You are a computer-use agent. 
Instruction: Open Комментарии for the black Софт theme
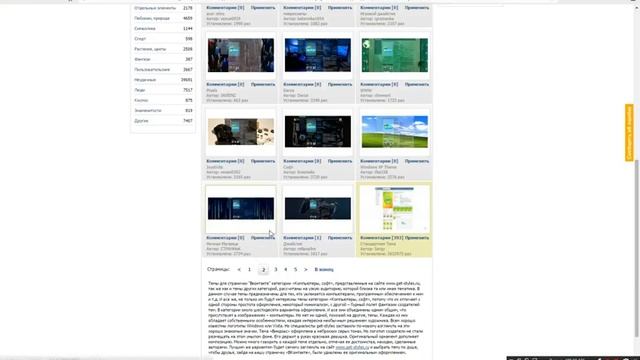302,161
